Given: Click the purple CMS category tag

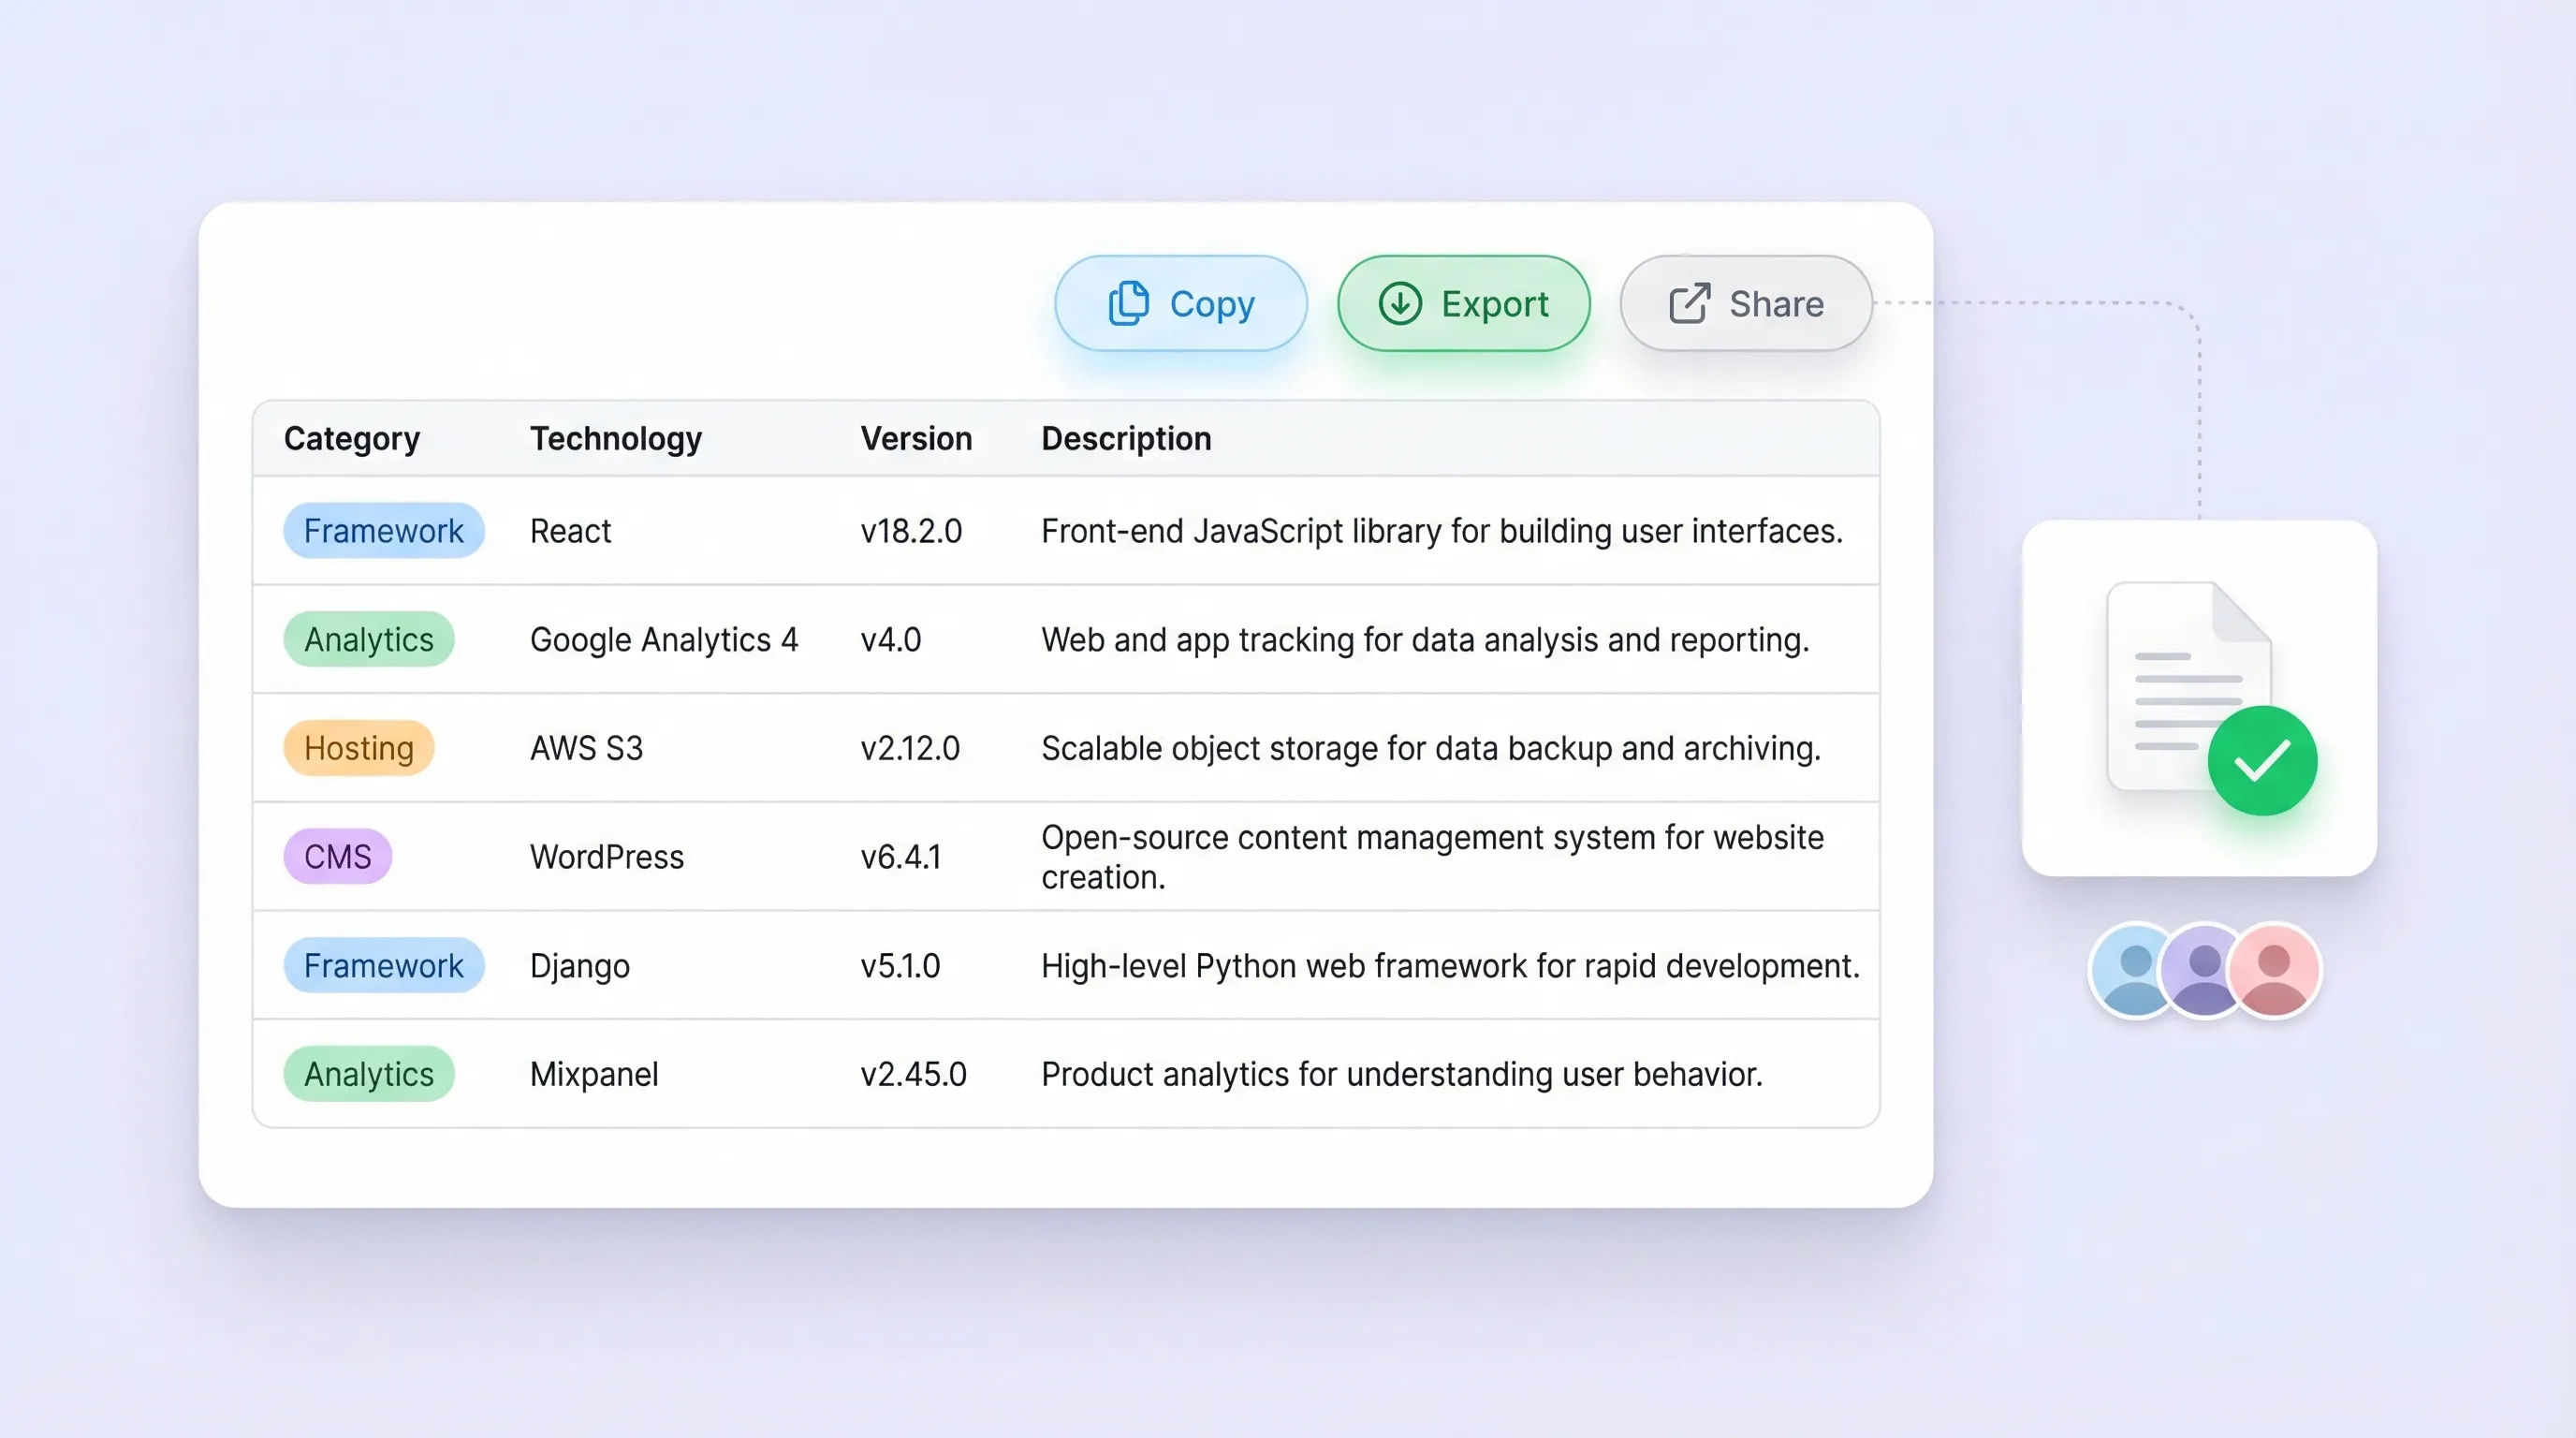Looking at the screenshot, I should pyautogui.click(x=337, y=857).
